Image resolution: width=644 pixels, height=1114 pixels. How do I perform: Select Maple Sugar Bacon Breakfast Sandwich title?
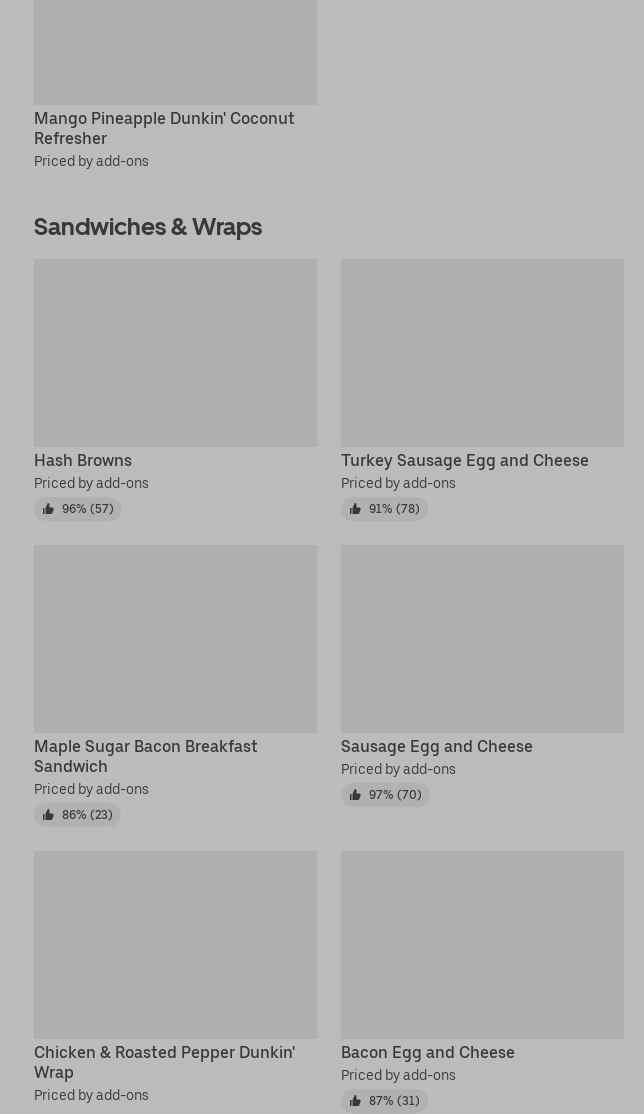[146, 756]
